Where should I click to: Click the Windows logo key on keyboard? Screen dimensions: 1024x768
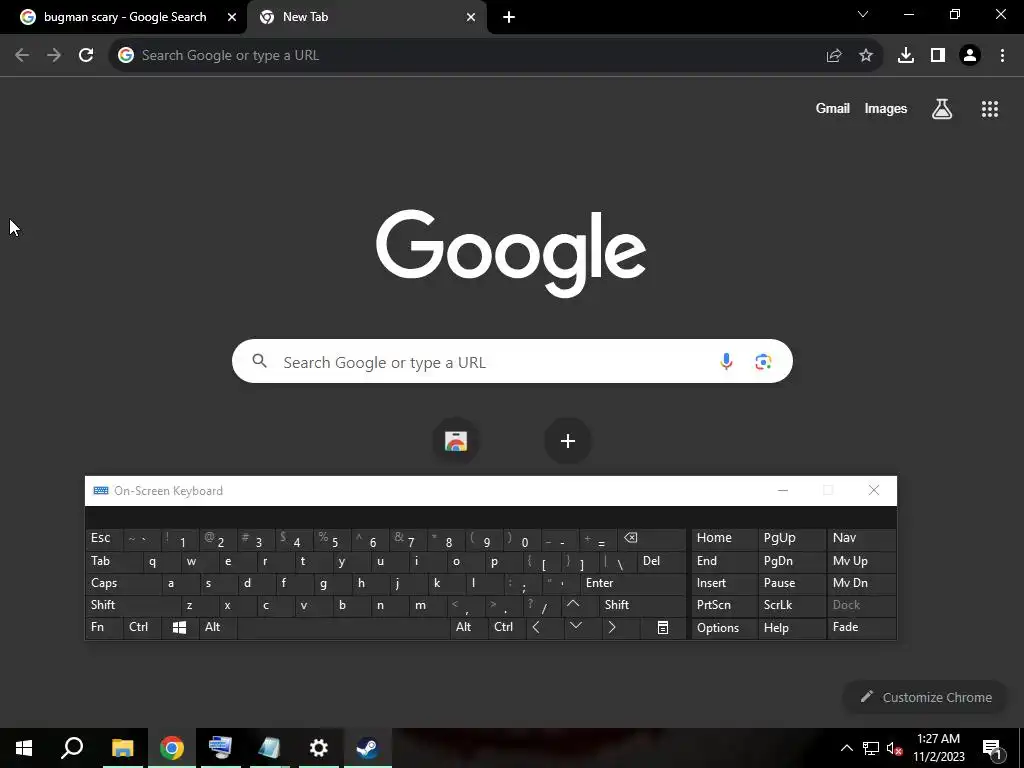click(180, 627)
